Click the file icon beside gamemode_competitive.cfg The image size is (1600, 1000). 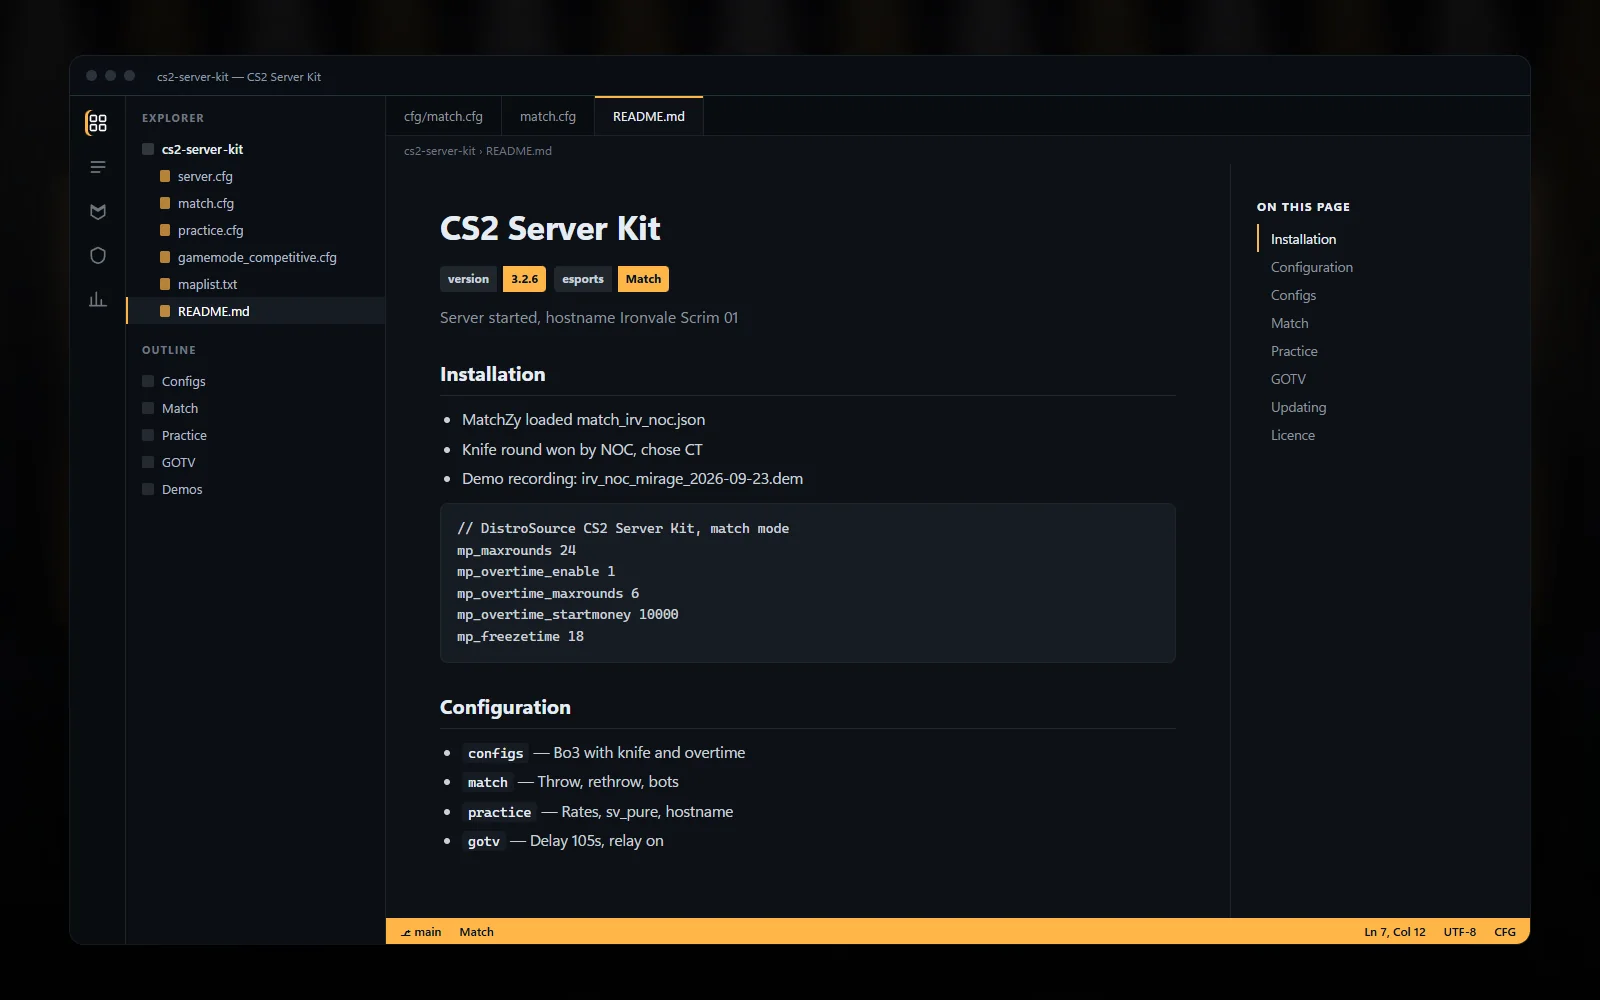[x=165, y=257]
